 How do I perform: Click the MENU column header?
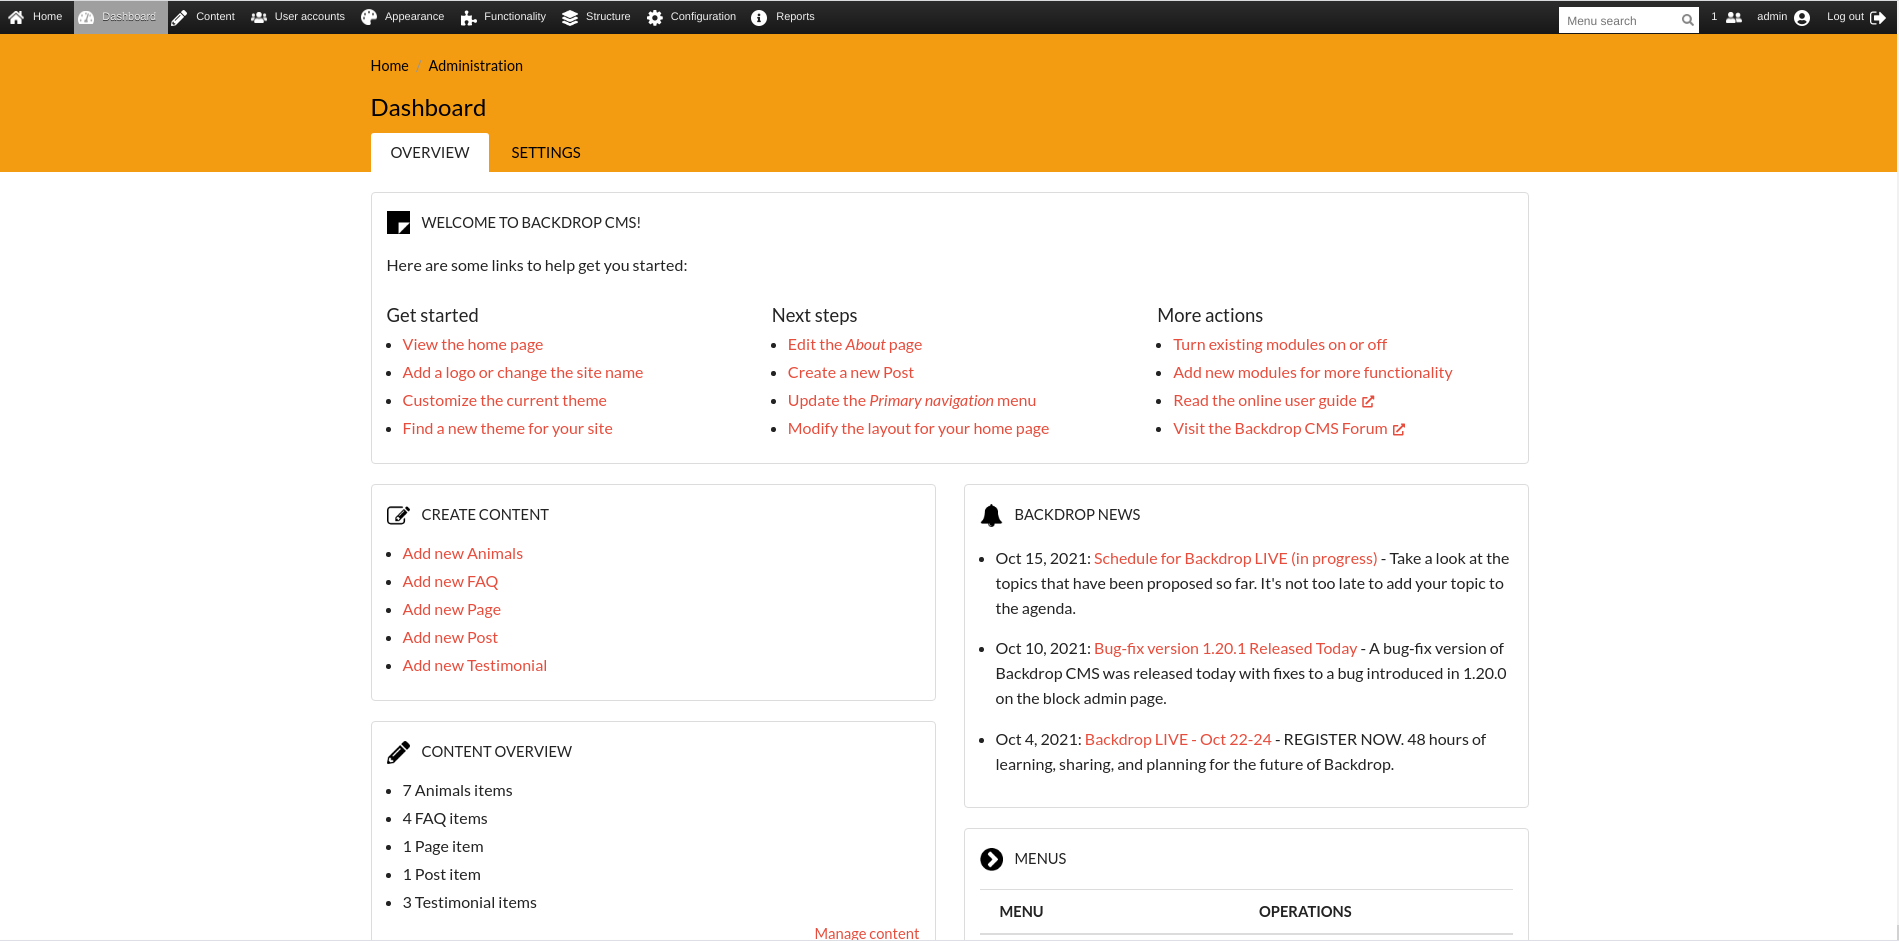click(x=1021, y=912)
